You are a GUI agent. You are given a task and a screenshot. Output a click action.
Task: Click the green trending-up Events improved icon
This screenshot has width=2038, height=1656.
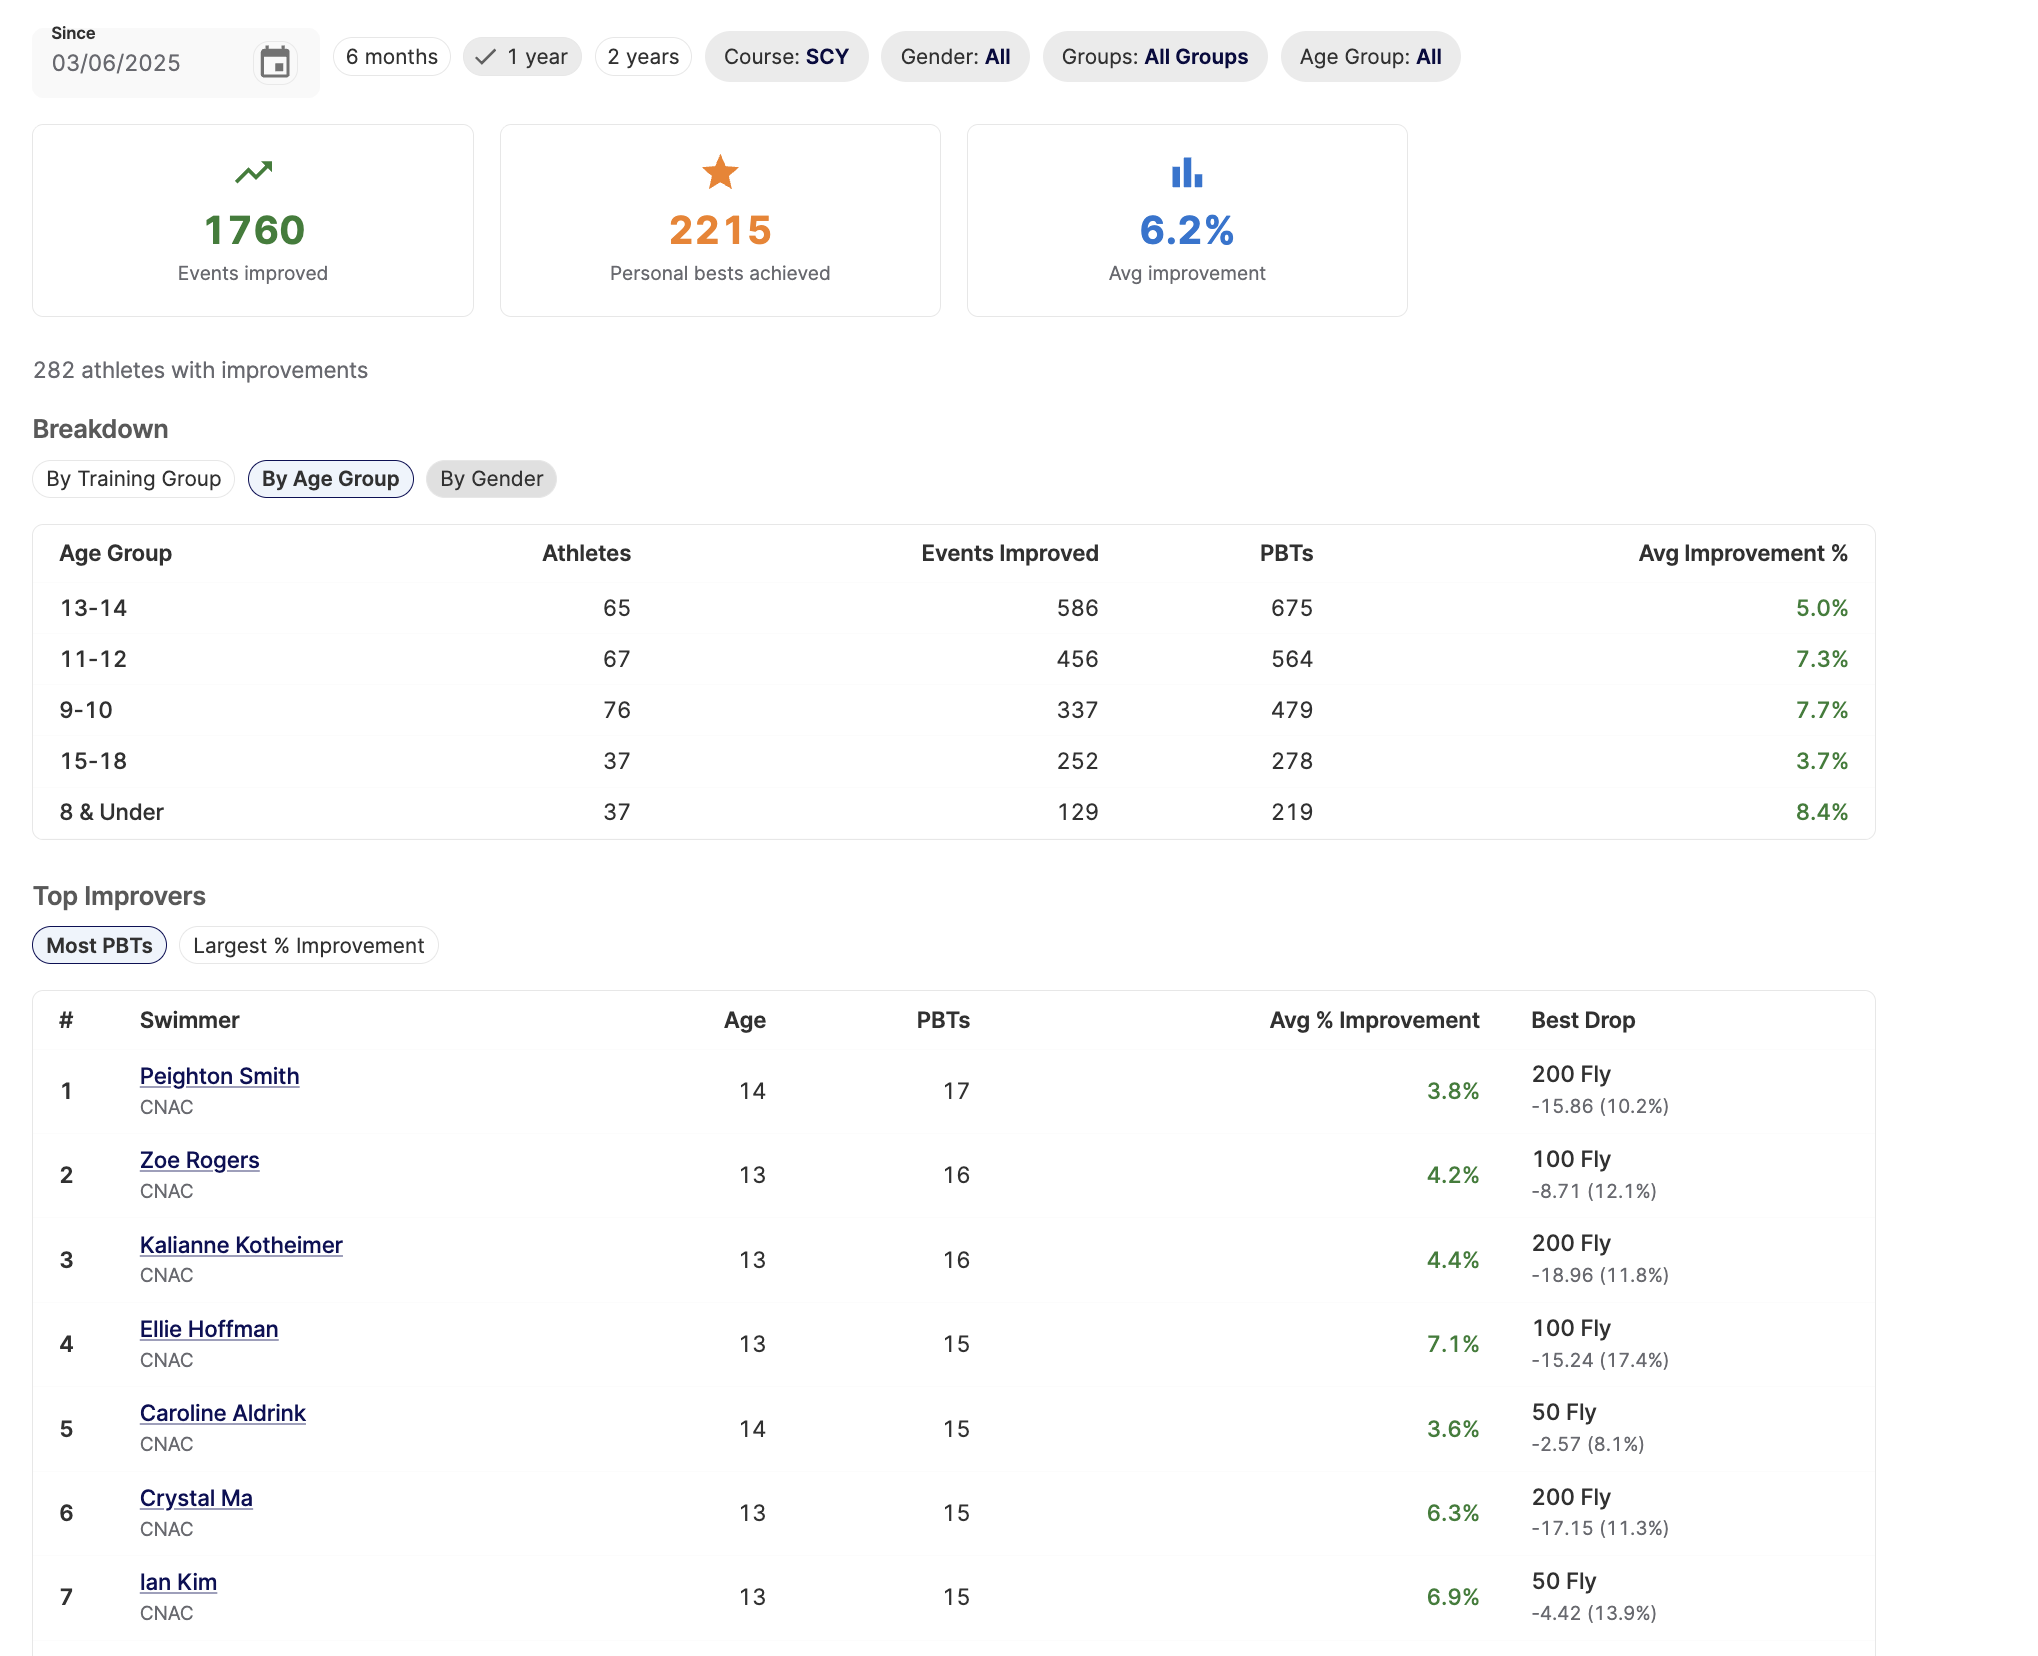[x=253, y=172]
